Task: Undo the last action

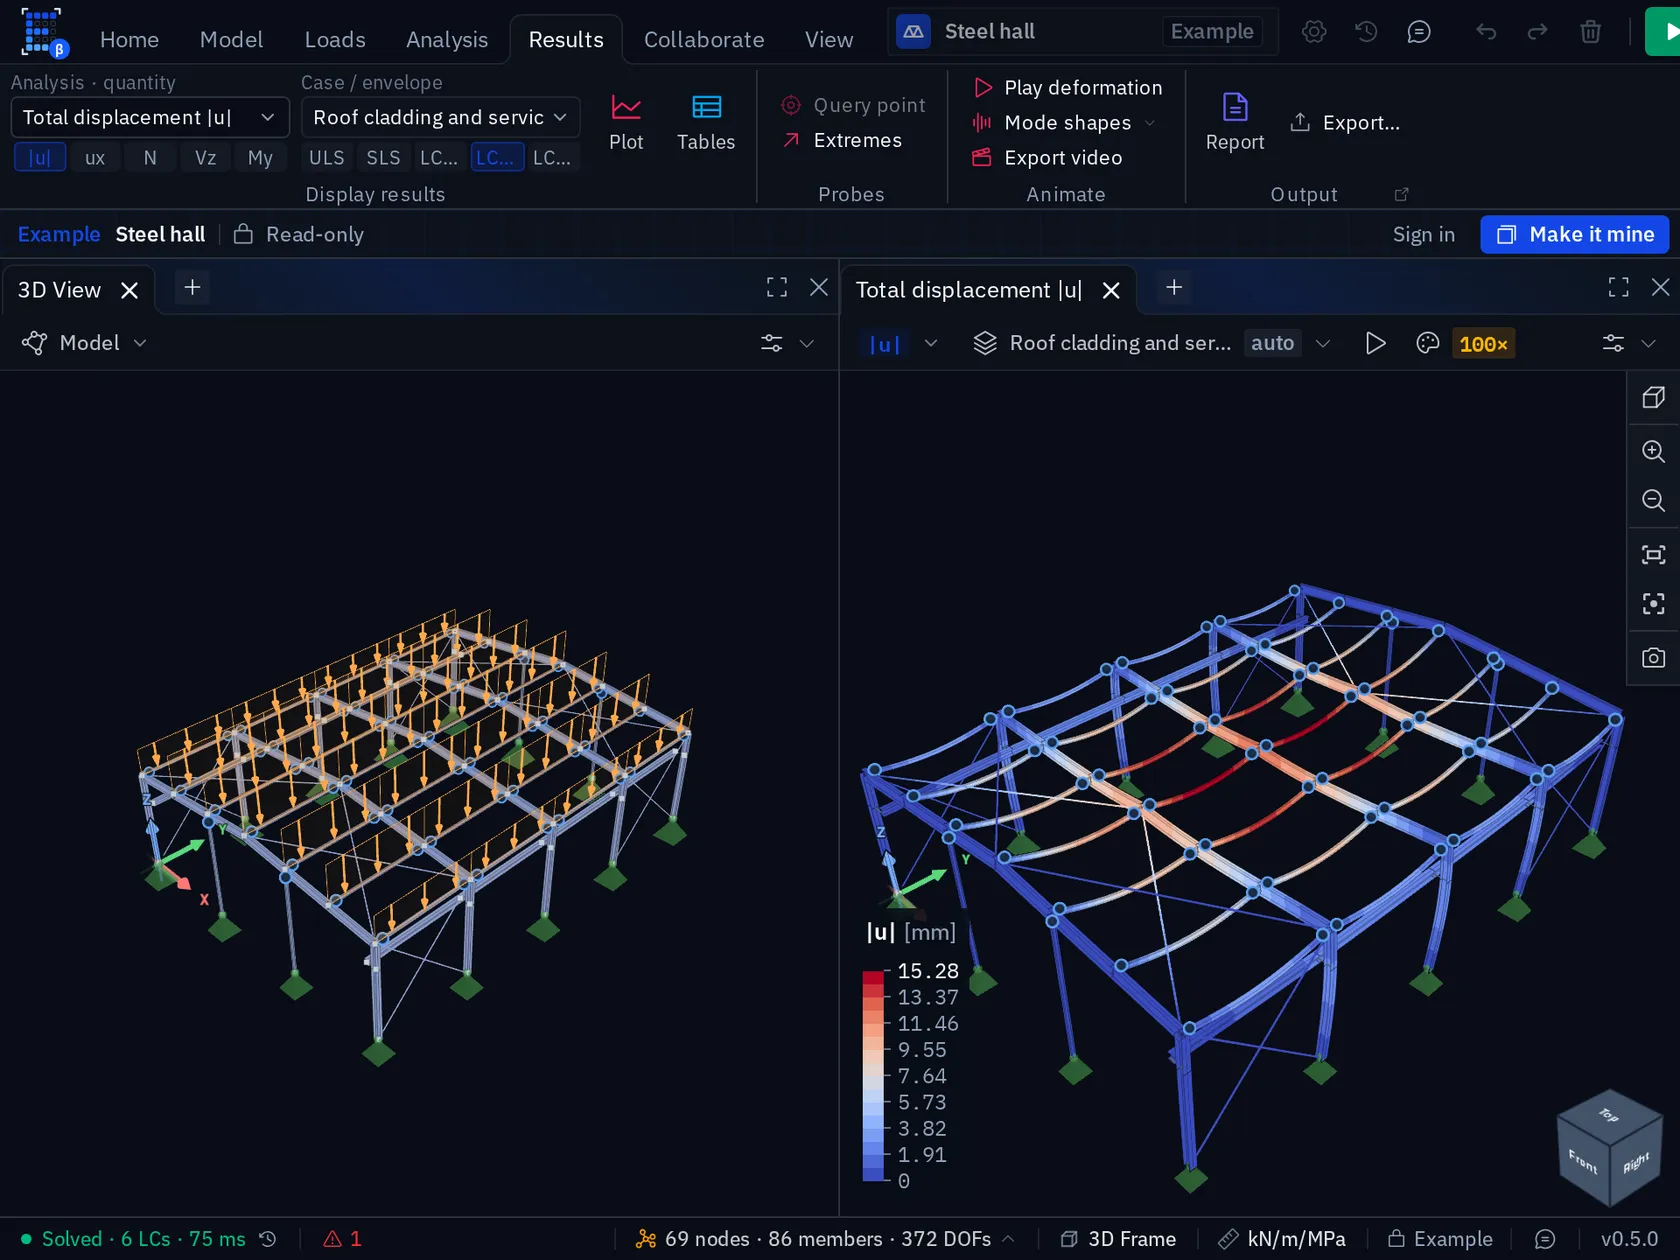Action: 1486,32
